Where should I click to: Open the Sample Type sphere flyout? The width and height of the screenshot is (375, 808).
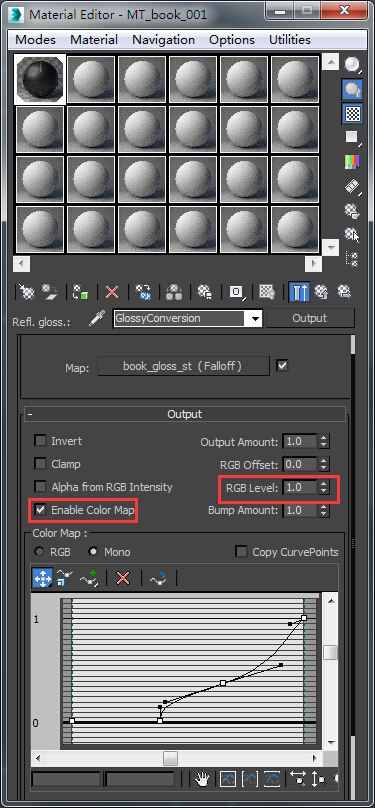352,64
